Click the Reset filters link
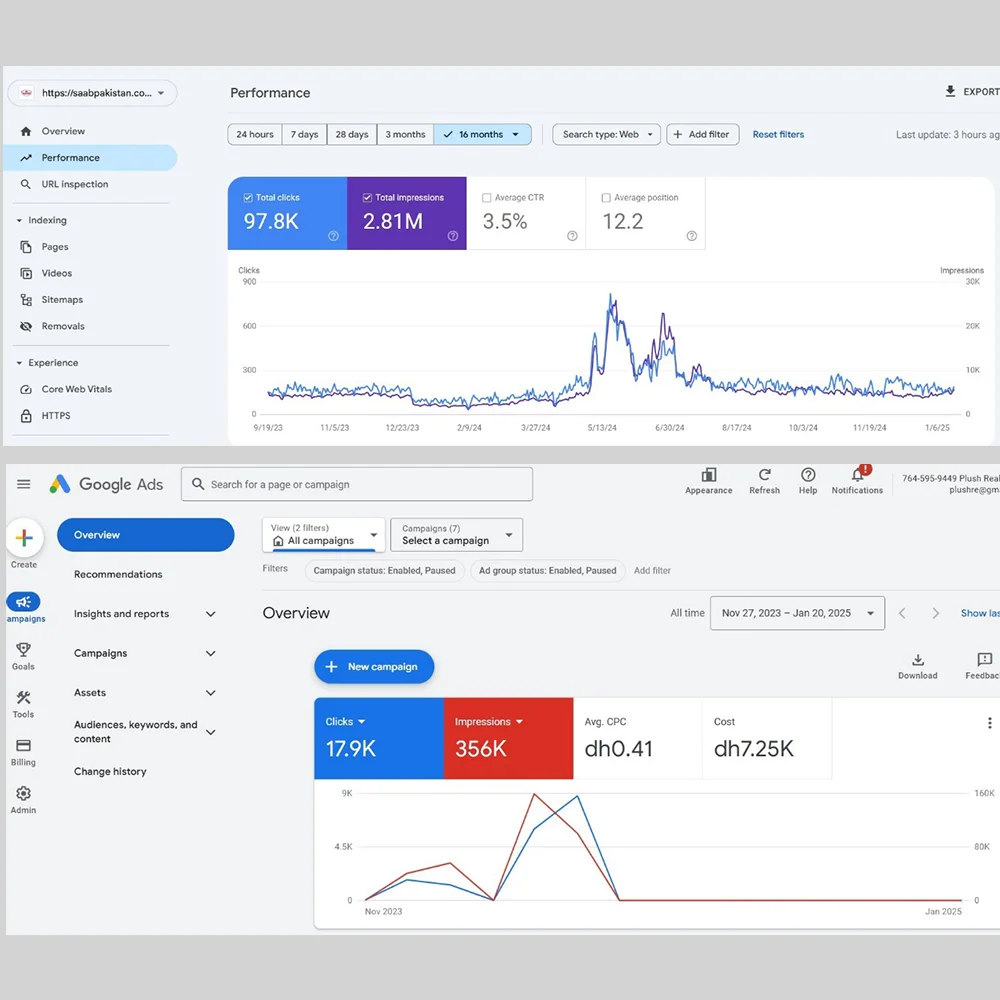Viewport: 1000px width, 1000px height. (778, 134)
